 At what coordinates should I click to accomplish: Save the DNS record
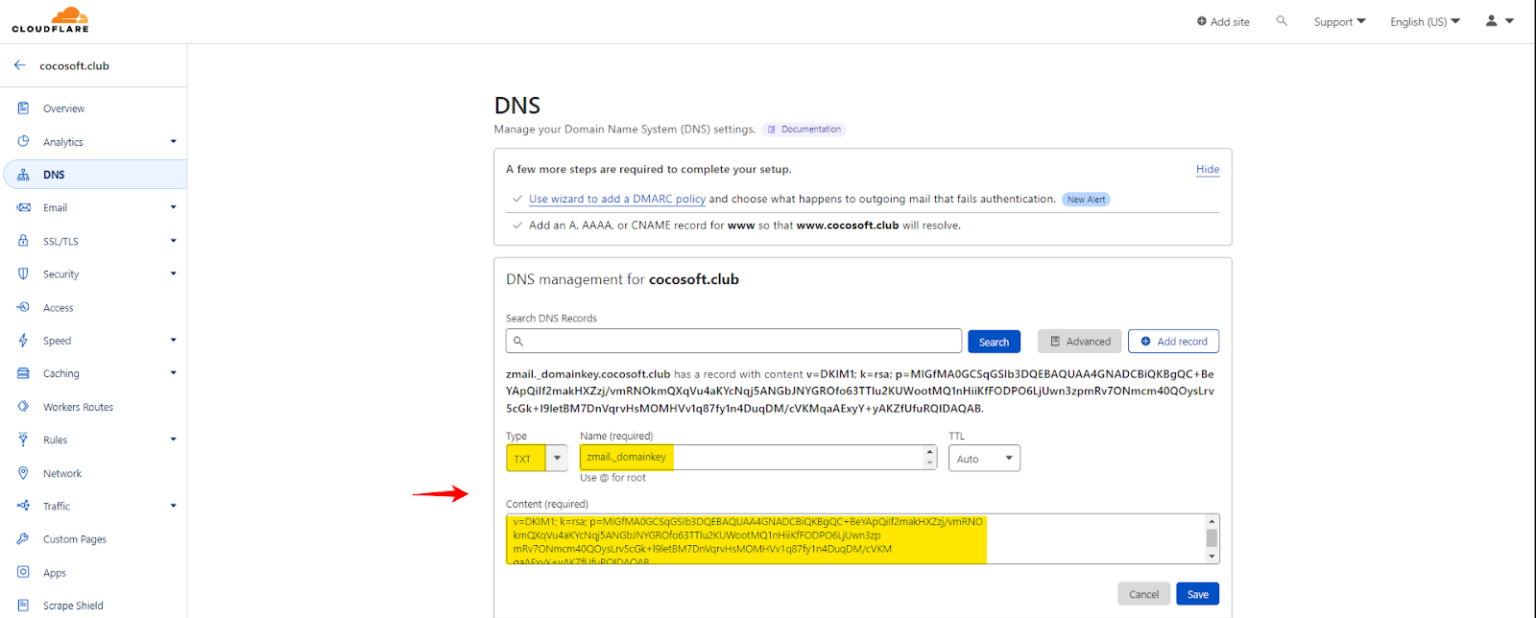coord(1197,593)
